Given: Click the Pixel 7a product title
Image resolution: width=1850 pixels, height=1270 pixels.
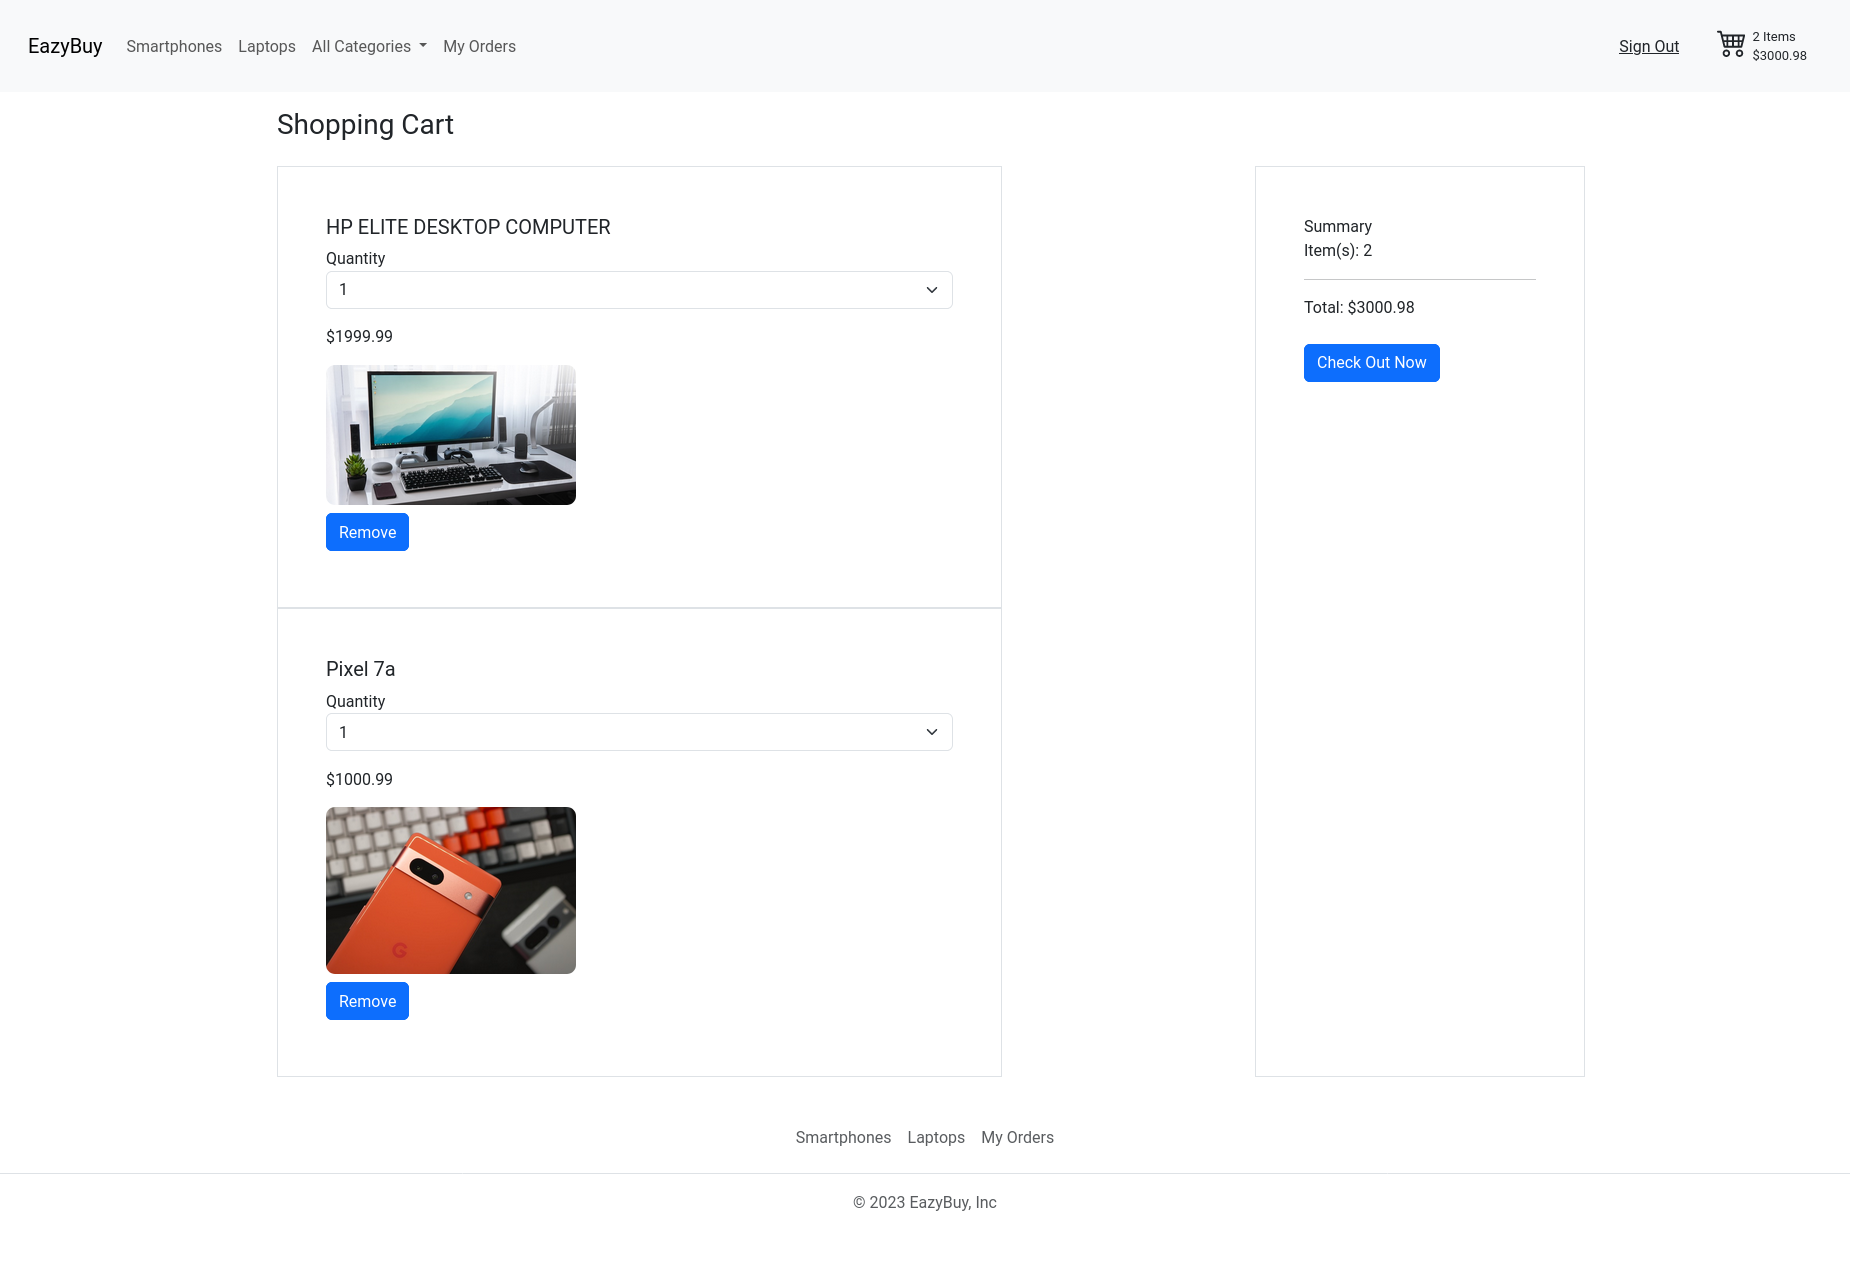Looking at the screenshot, I should [x=360, y=669].
